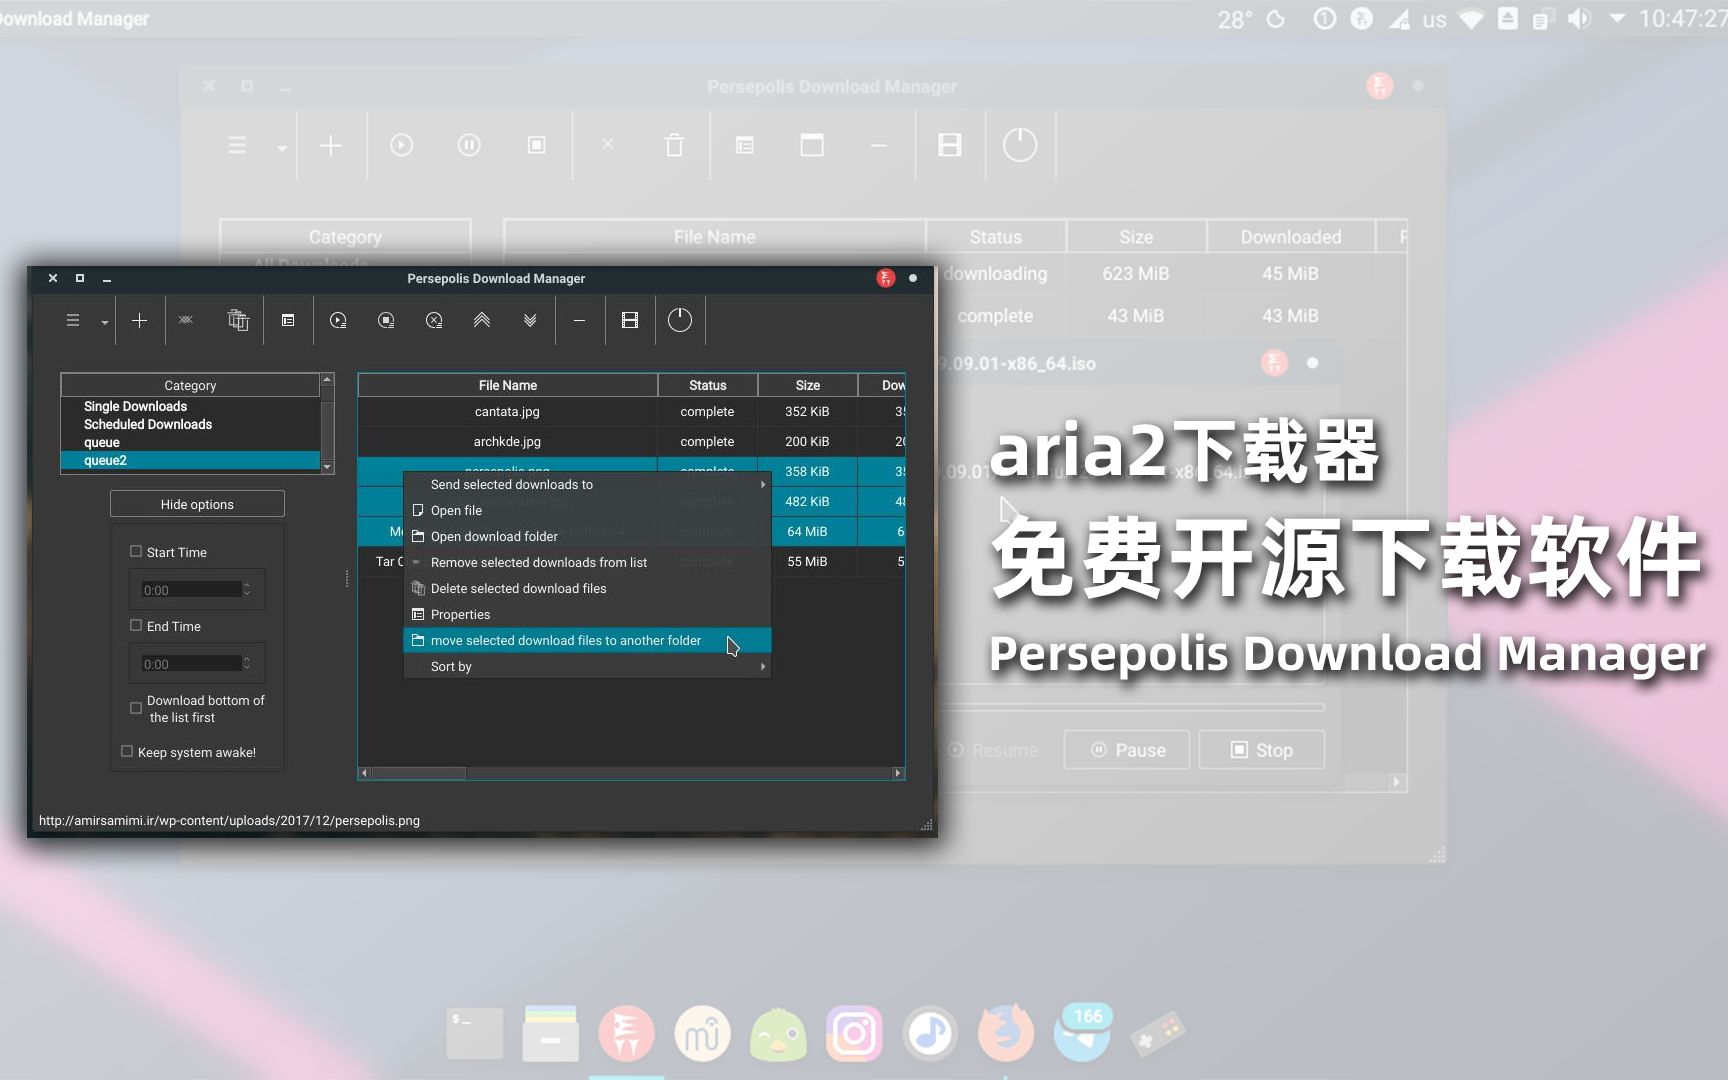Select move selected download files to another folder
1728x1080 pixels.
[x=587, y=640]
